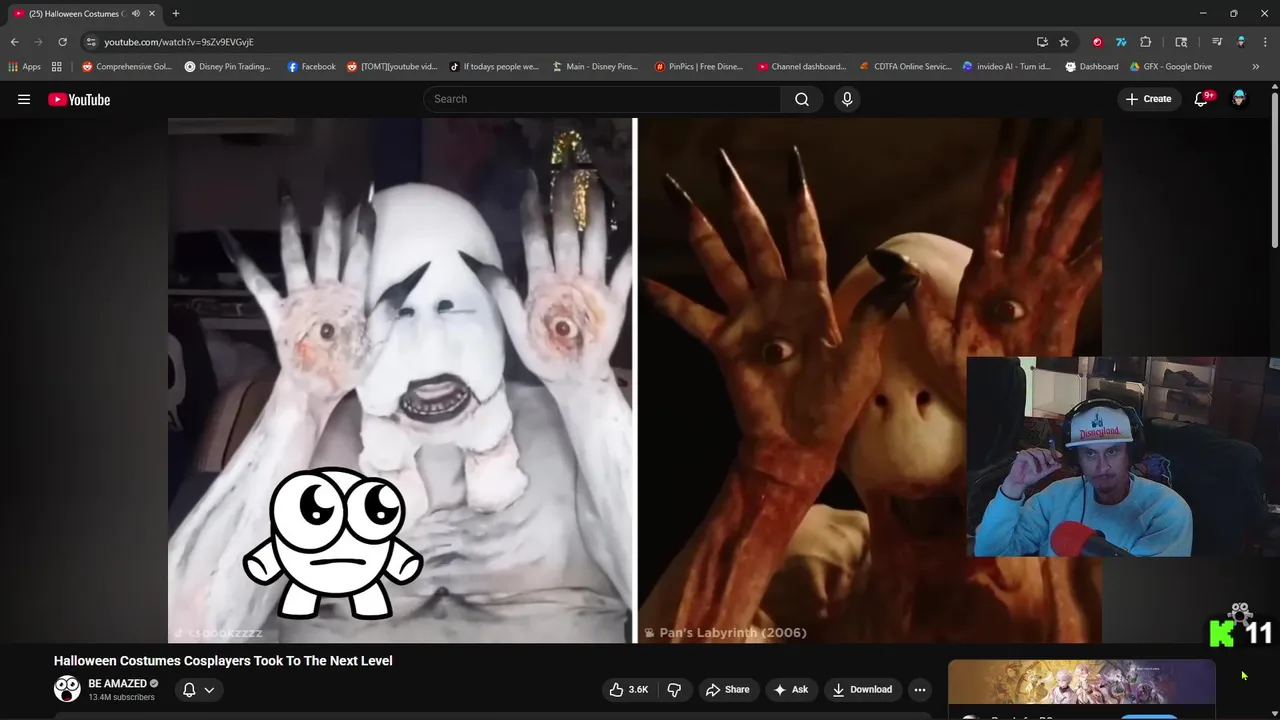The height and width of the screenshot is (720, 1280).
Task: Open Facebook bookmark
Action: [311, 67]
